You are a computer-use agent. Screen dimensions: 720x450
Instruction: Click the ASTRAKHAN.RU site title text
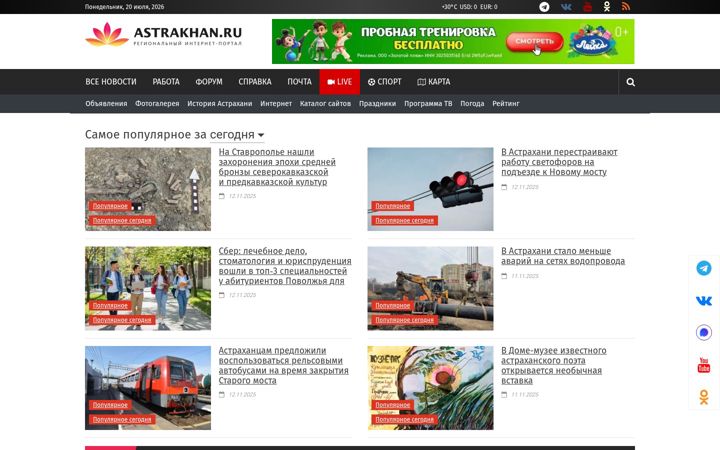tap(188, 33)
